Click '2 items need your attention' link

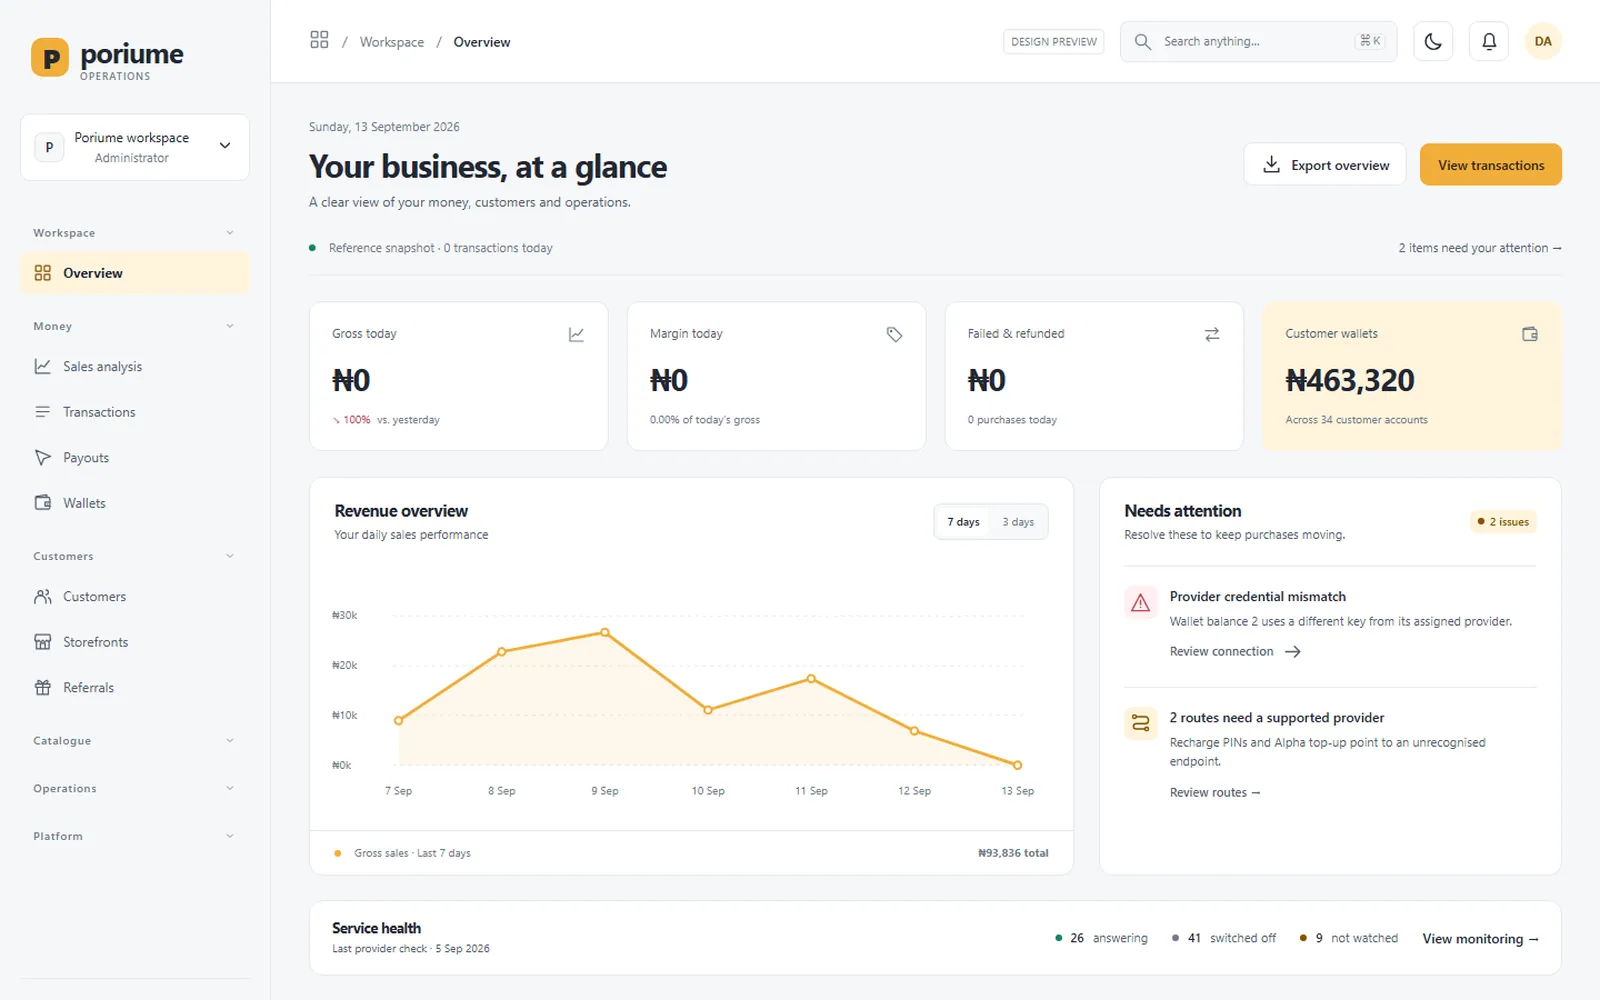pos(1480,248)
